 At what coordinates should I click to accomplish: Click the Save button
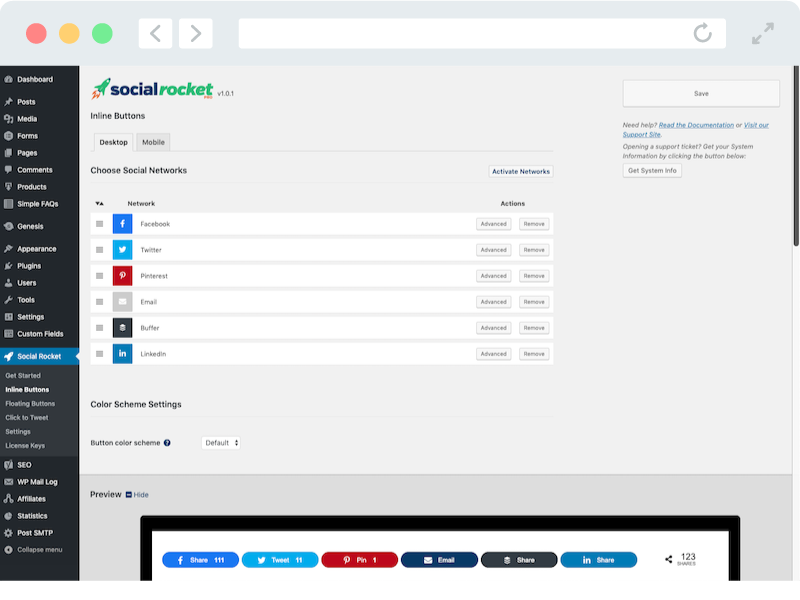click(x=701, y=93)
